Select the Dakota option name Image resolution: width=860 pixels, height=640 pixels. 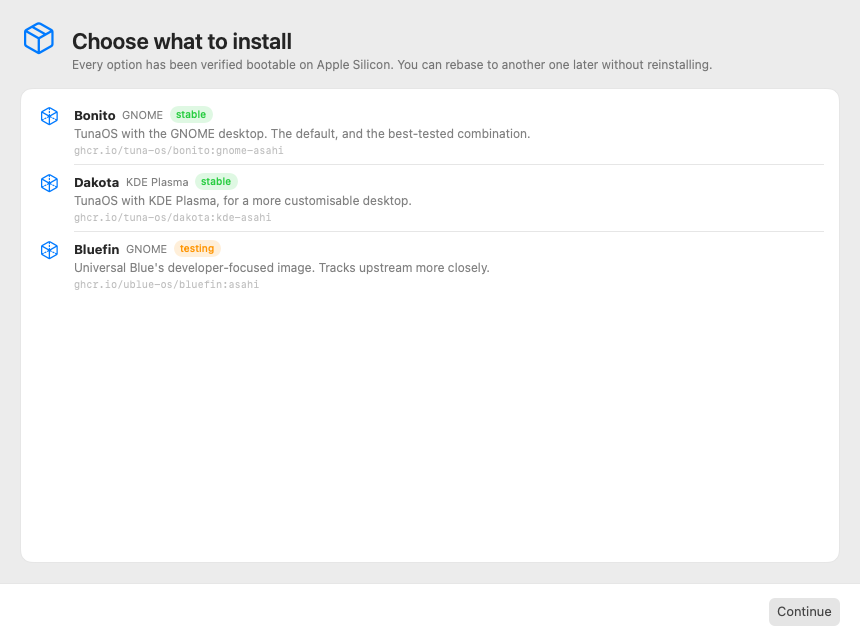point(97,182)
